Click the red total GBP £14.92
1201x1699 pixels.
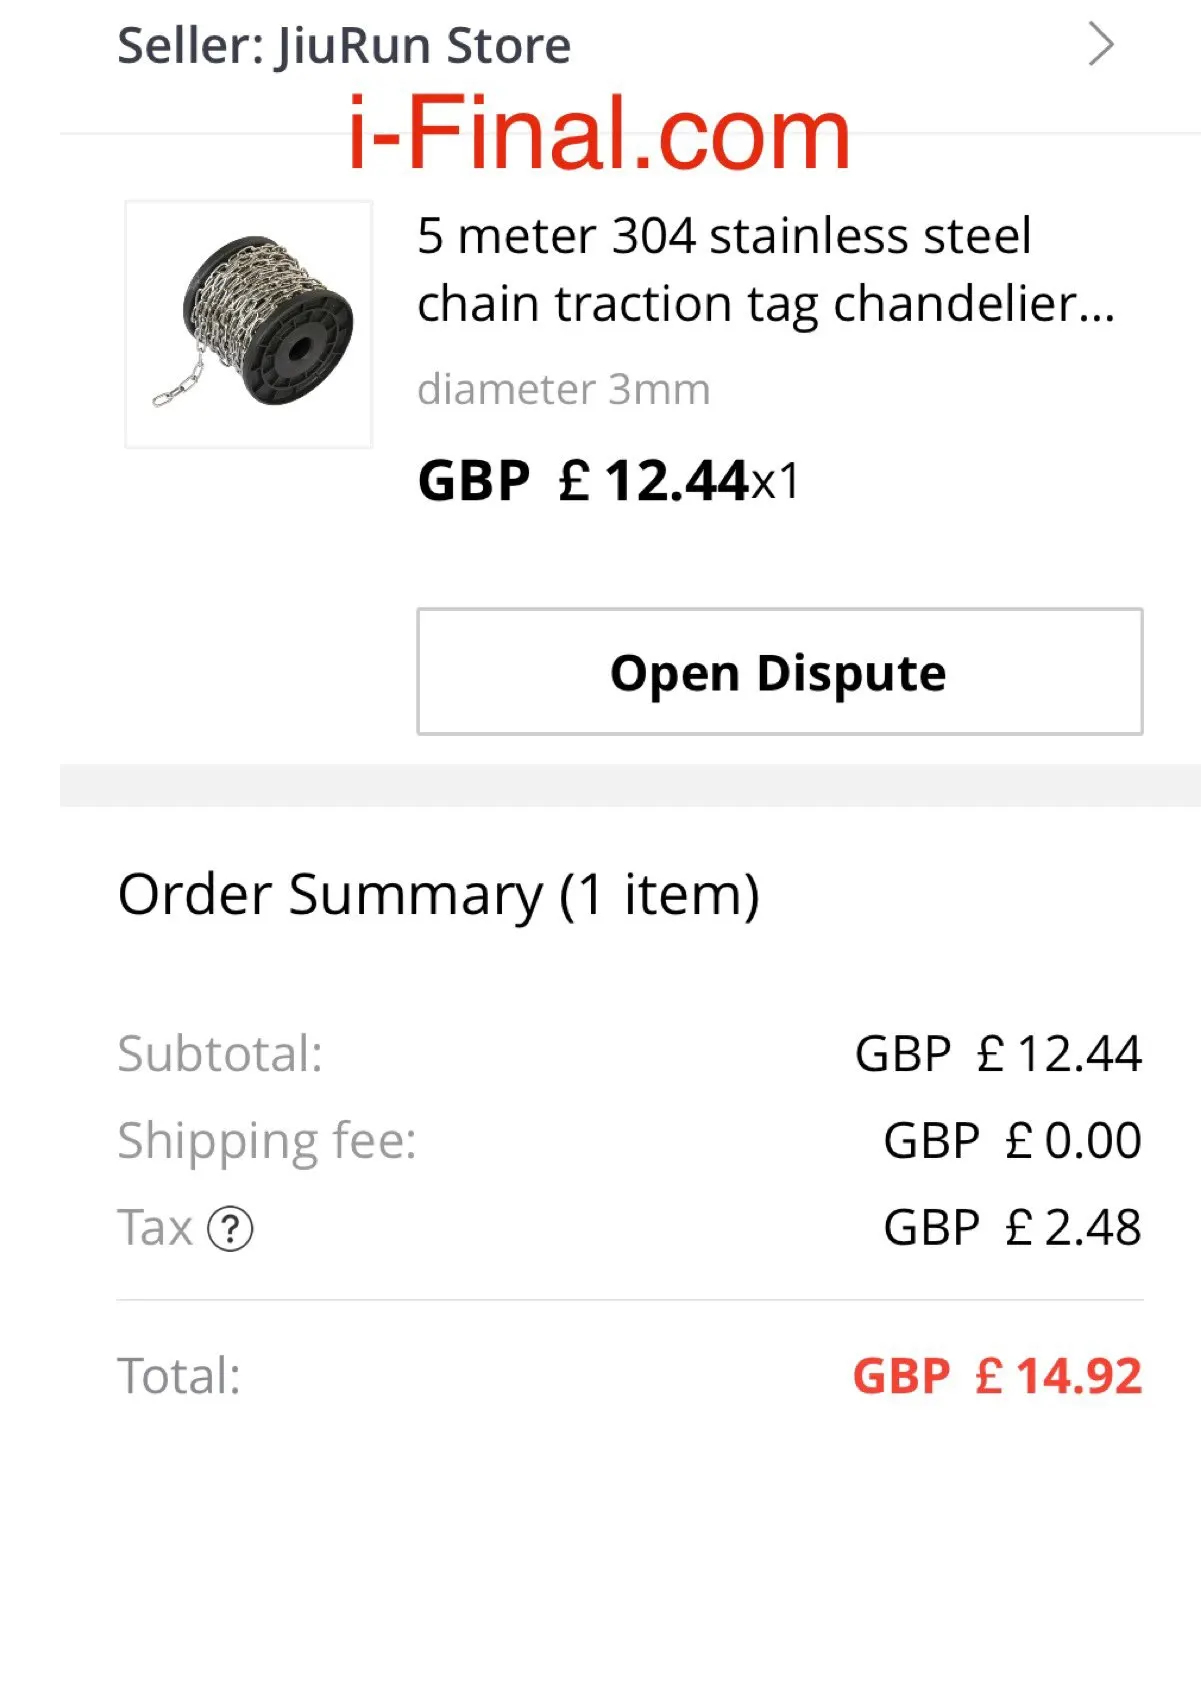click(x=996, y=1376)
